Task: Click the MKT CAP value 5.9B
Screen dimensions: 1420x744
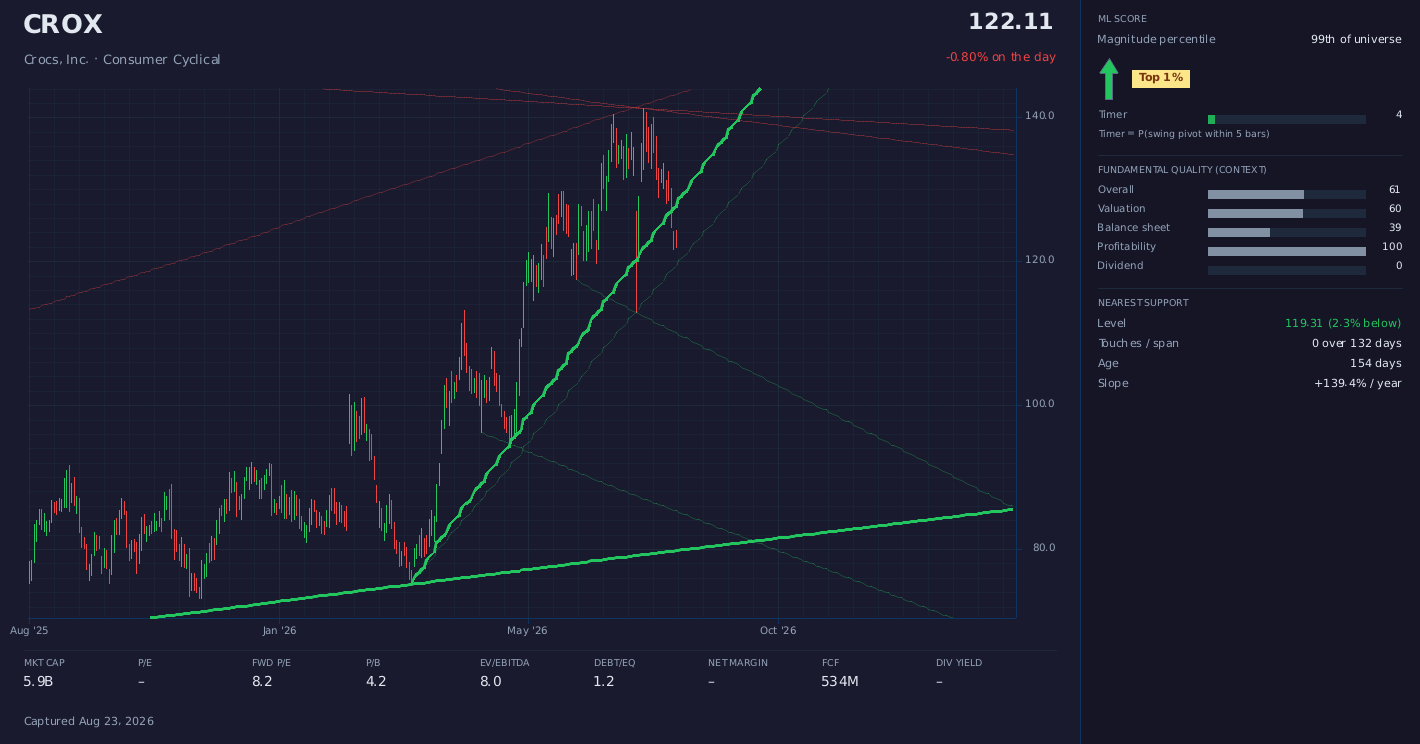Action: click(38, 682)
